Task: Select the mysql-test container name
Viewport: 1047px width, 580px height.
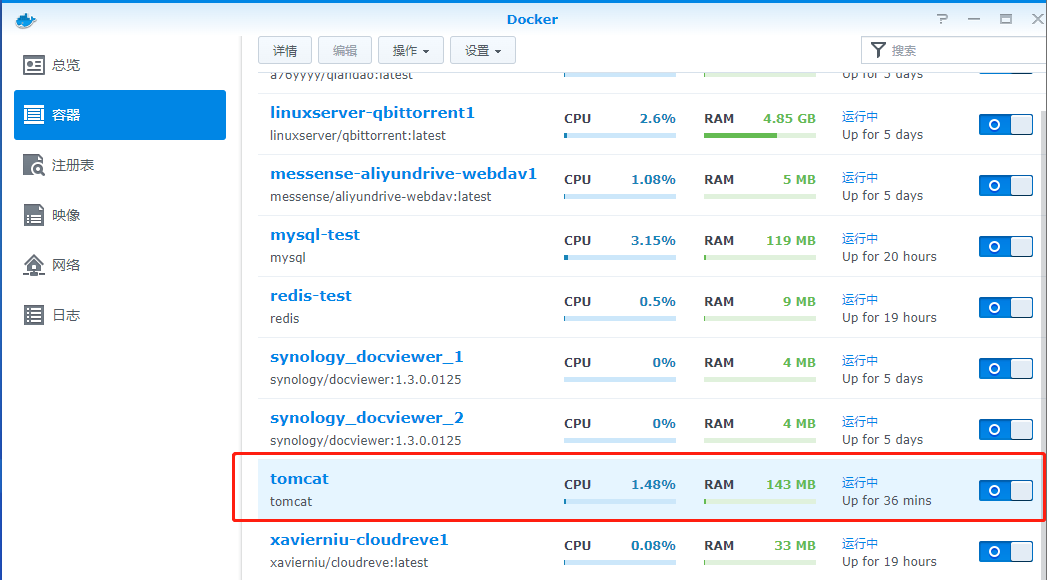Action: pos(315,235)
